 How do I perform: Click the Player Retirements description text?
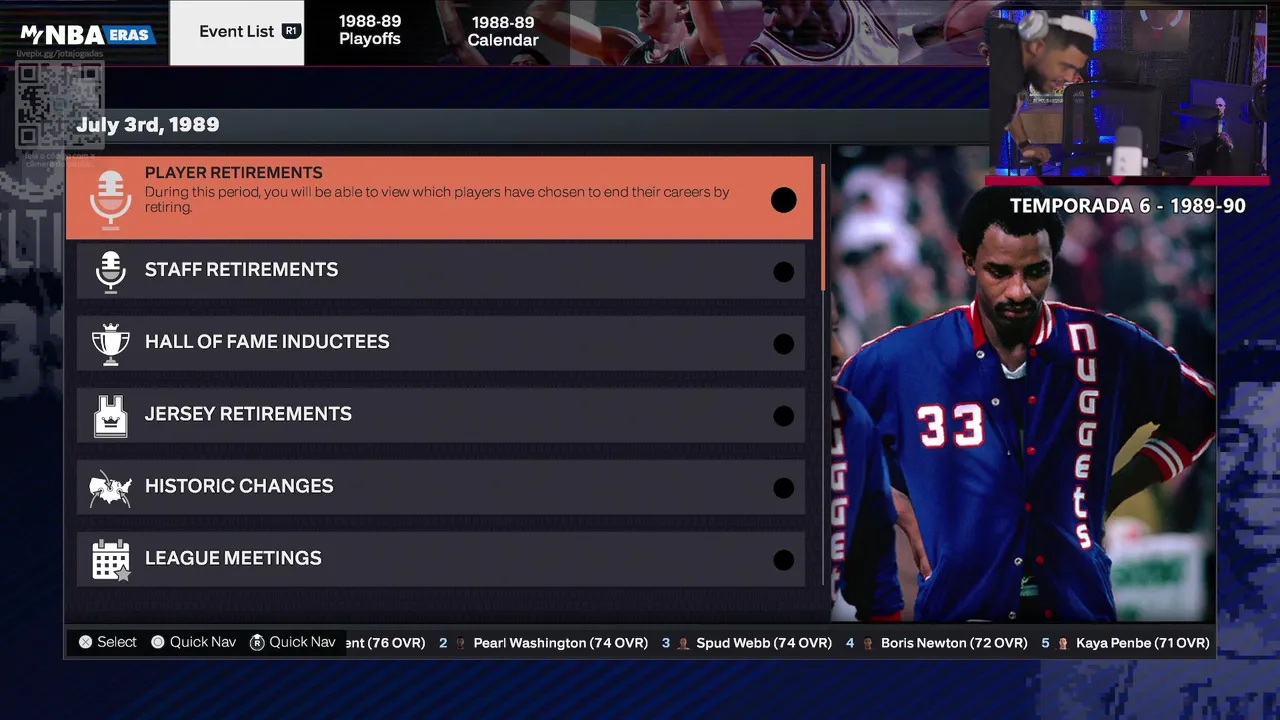pyautogui.click(x=437, y=199)
